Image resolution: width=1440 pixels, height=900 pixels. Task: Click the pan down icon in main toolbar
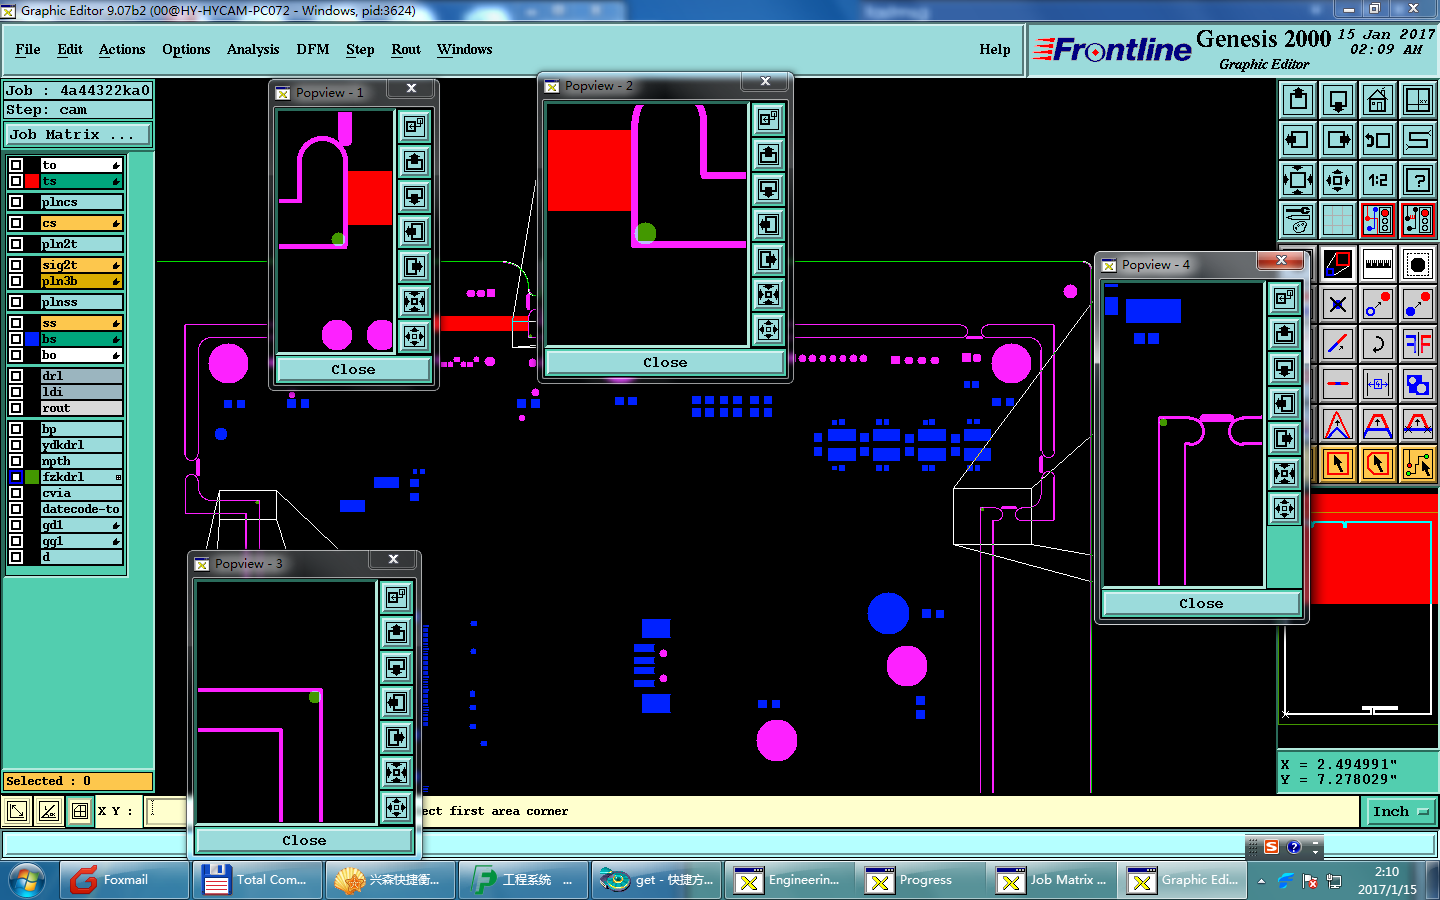(1338, 100)
